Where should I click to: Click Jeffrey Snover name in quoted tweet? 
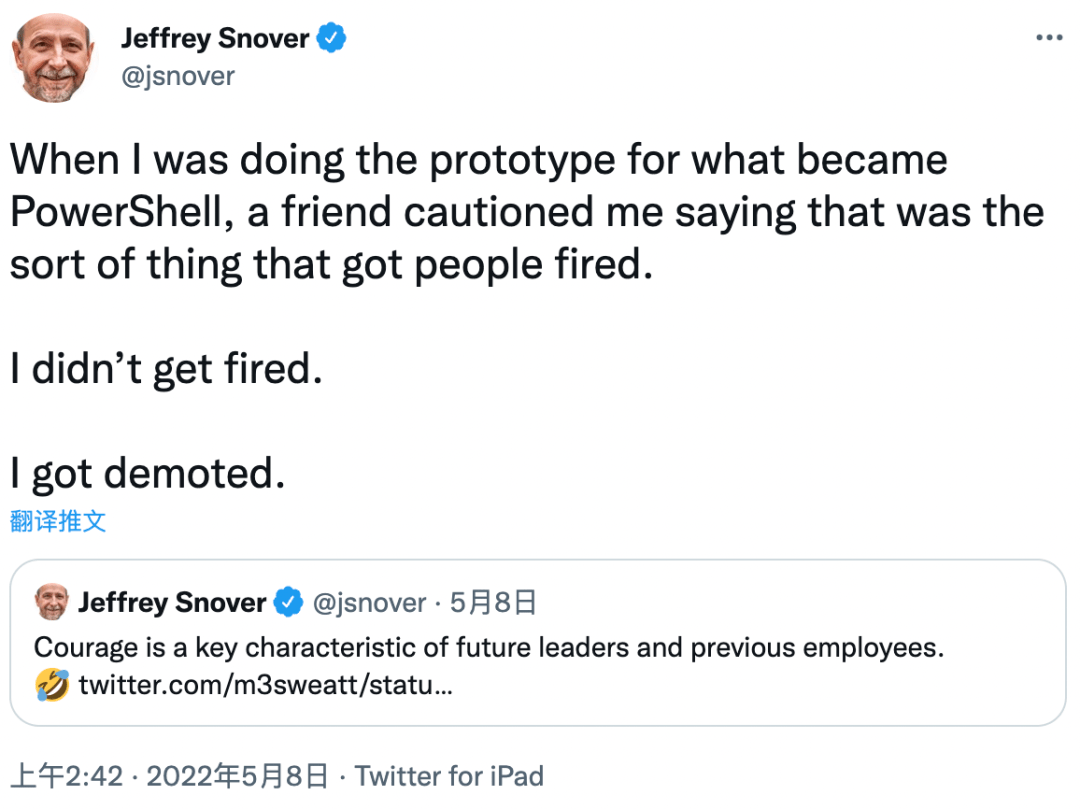coord(172,603)
